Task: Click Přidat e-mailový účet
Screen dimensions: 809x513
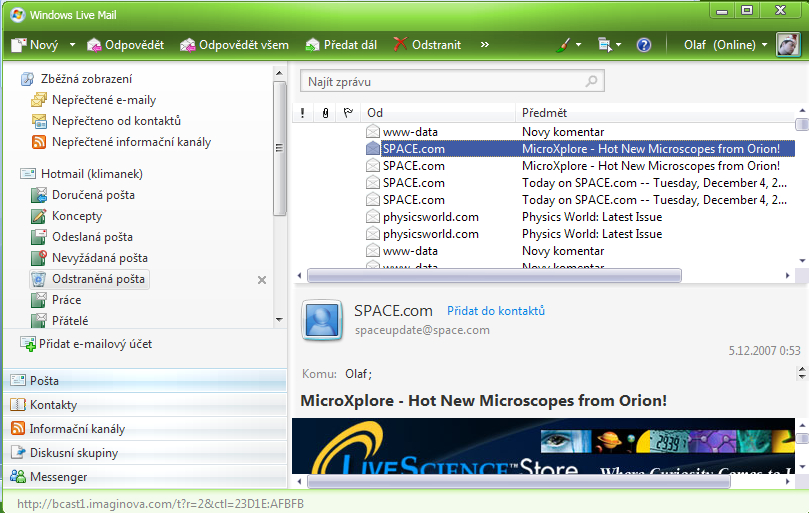Action: click(86, 344)
